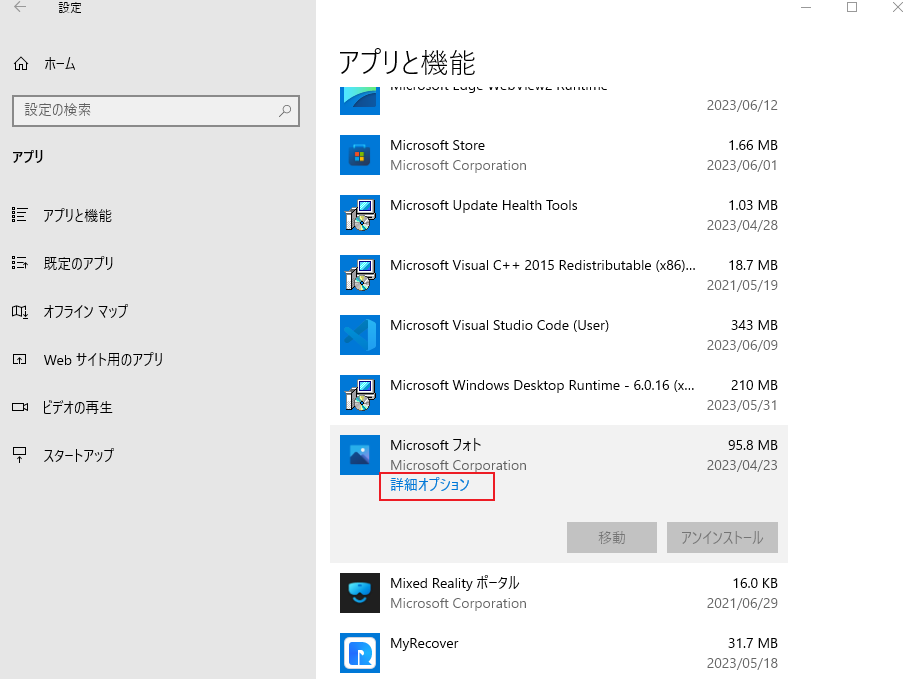916x679 pixels.
Task: Click the アンインストール button
Action: 722,537
